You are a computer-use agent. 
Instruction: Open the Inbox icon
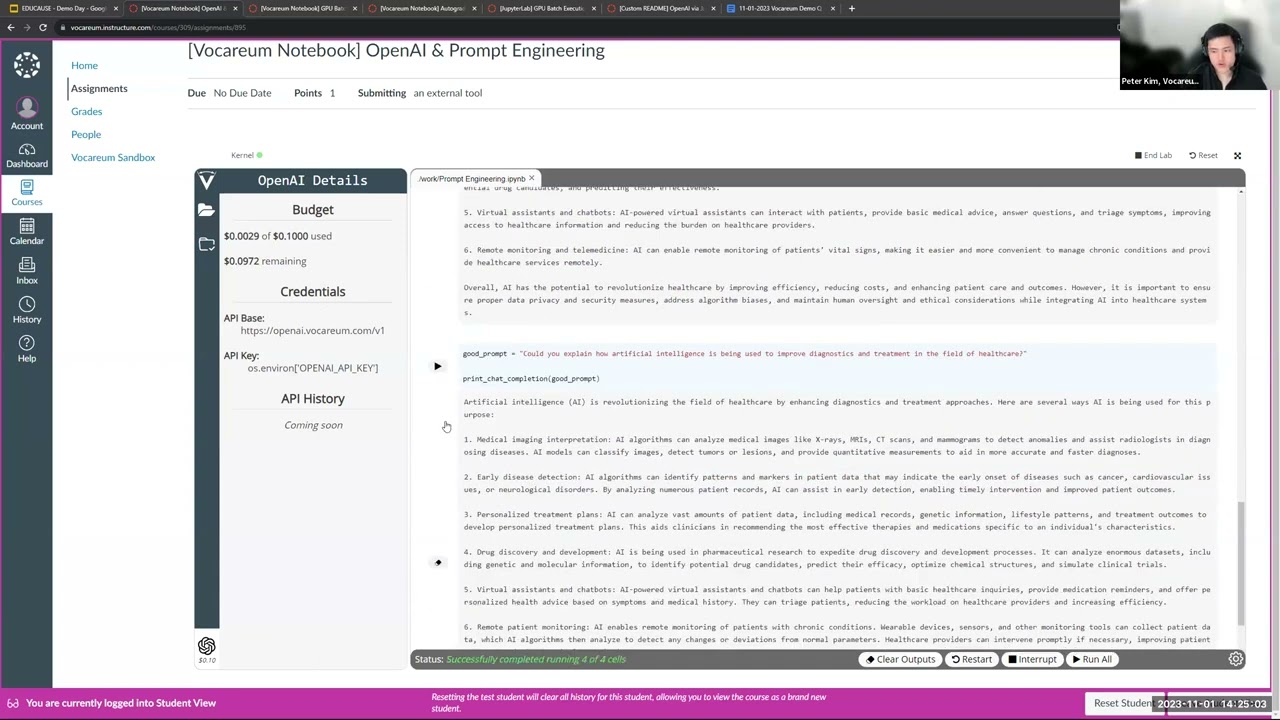[x=27, y=271]
